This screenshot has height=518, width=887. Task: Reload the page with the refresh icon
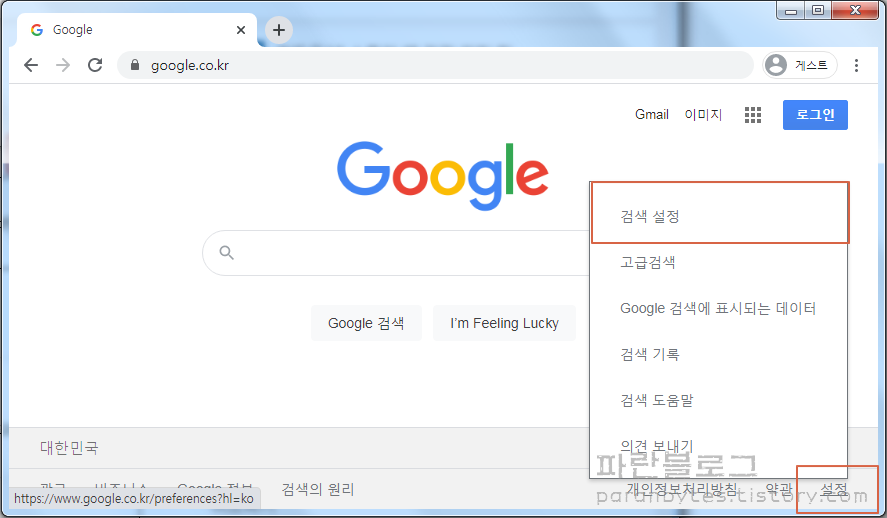(x=95, y=65)
